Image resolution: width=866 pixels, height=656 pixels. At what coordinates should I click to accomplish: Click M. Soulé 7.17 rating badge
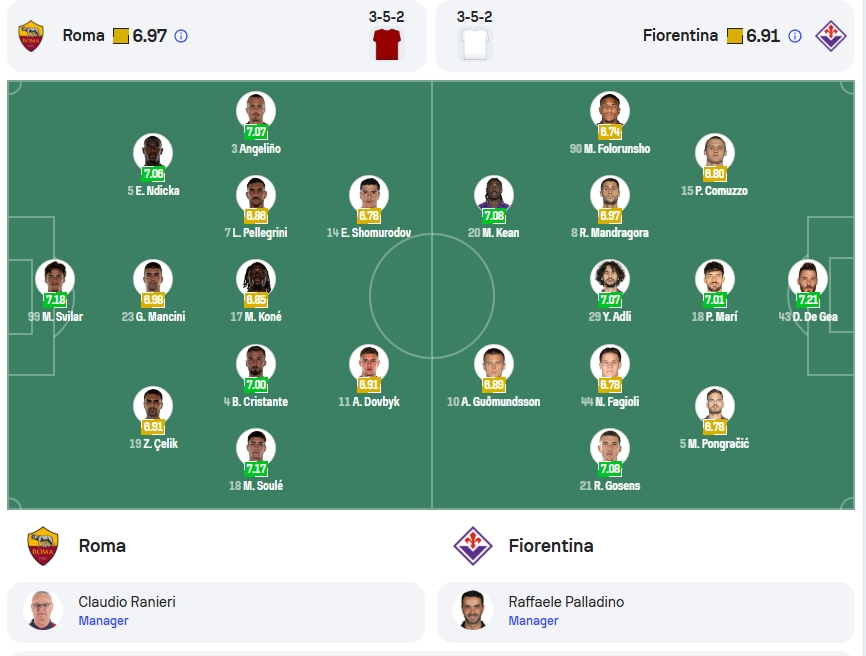tap(256, 468)
